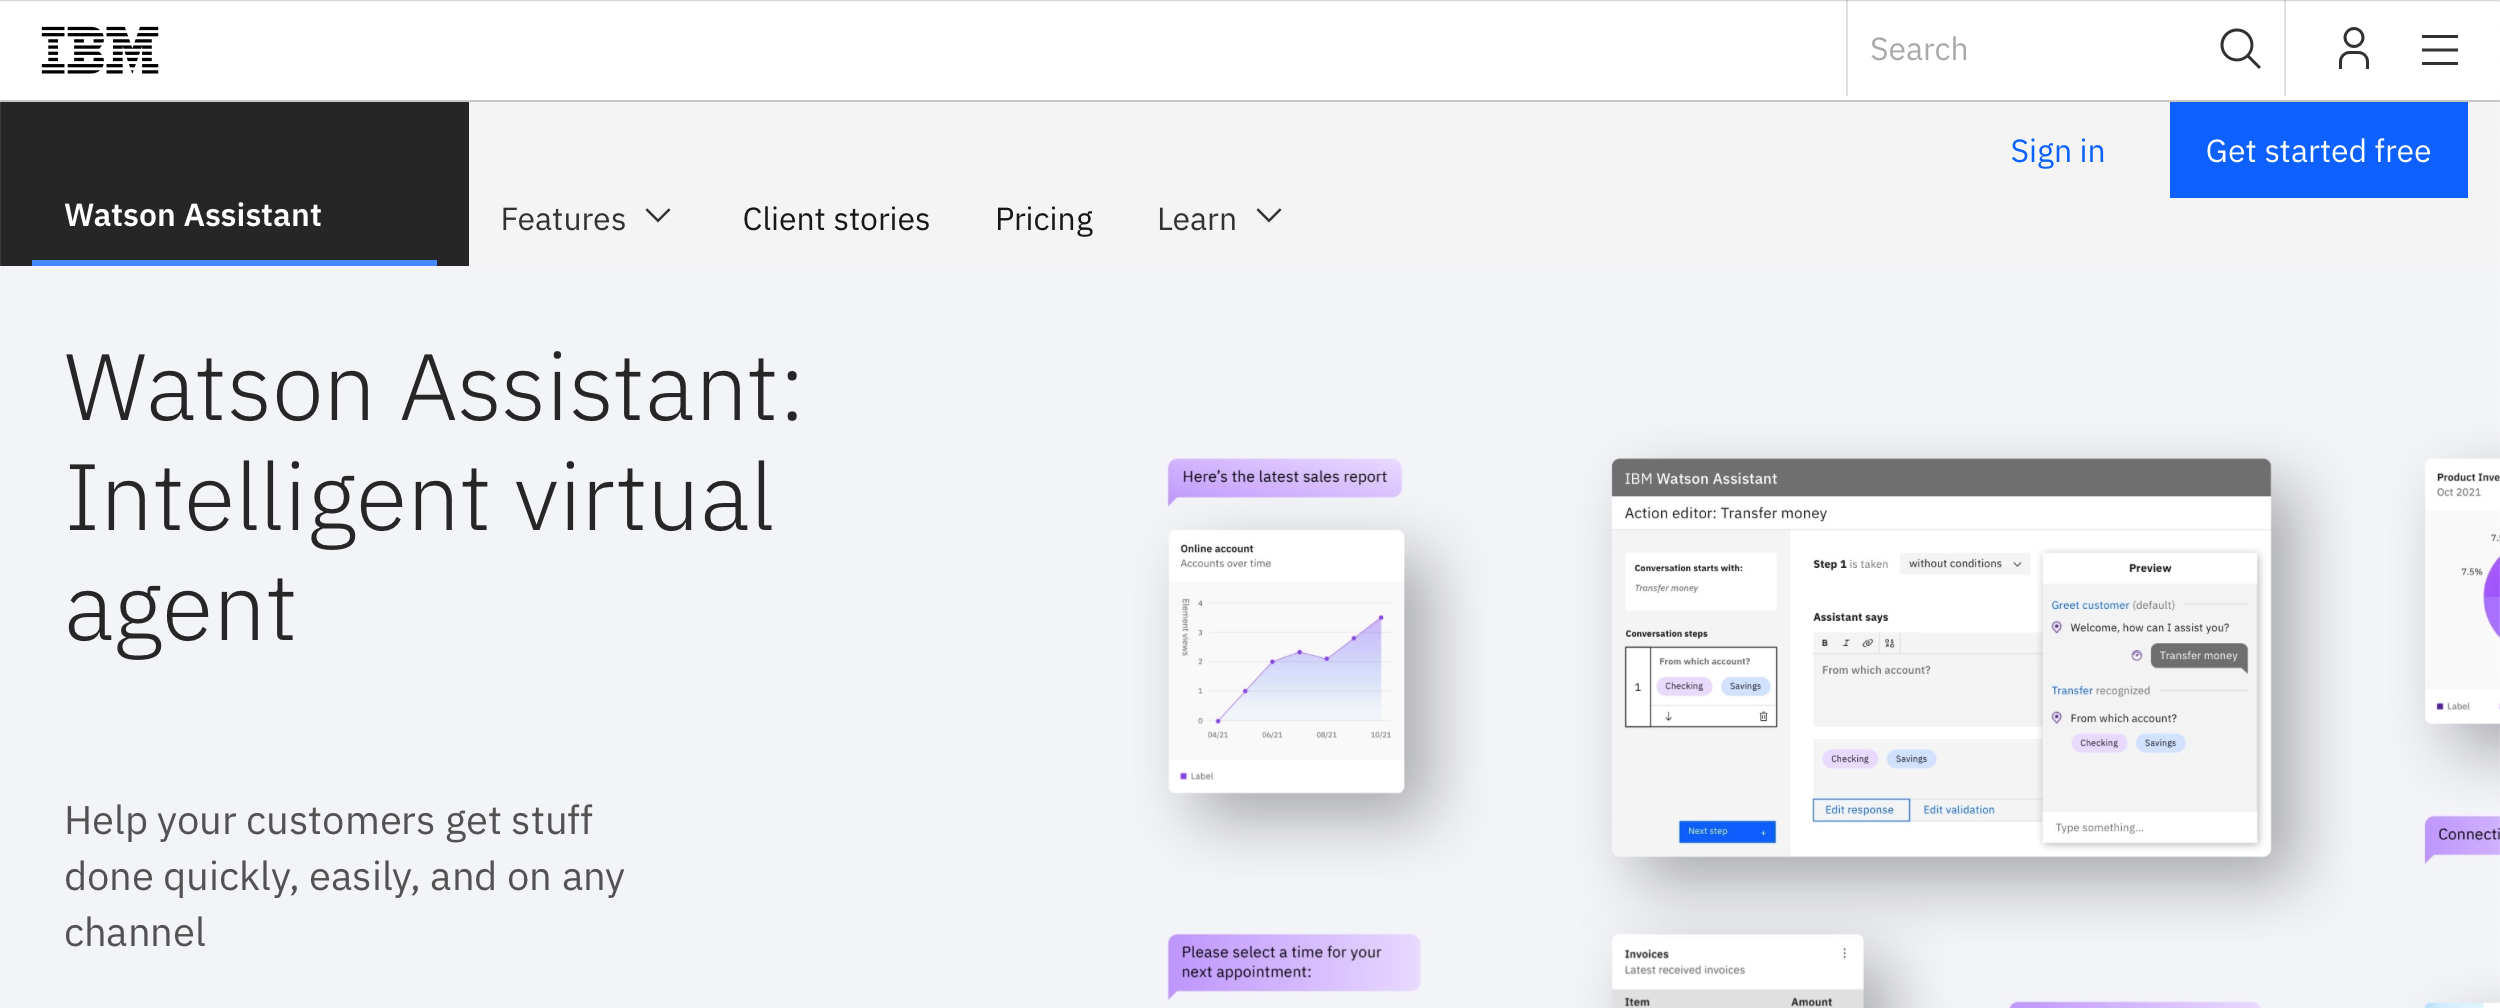Click the Invoices card options kebab icon
The width and height of the screenshot is (2500, 1008).
tap(1844, 953)
